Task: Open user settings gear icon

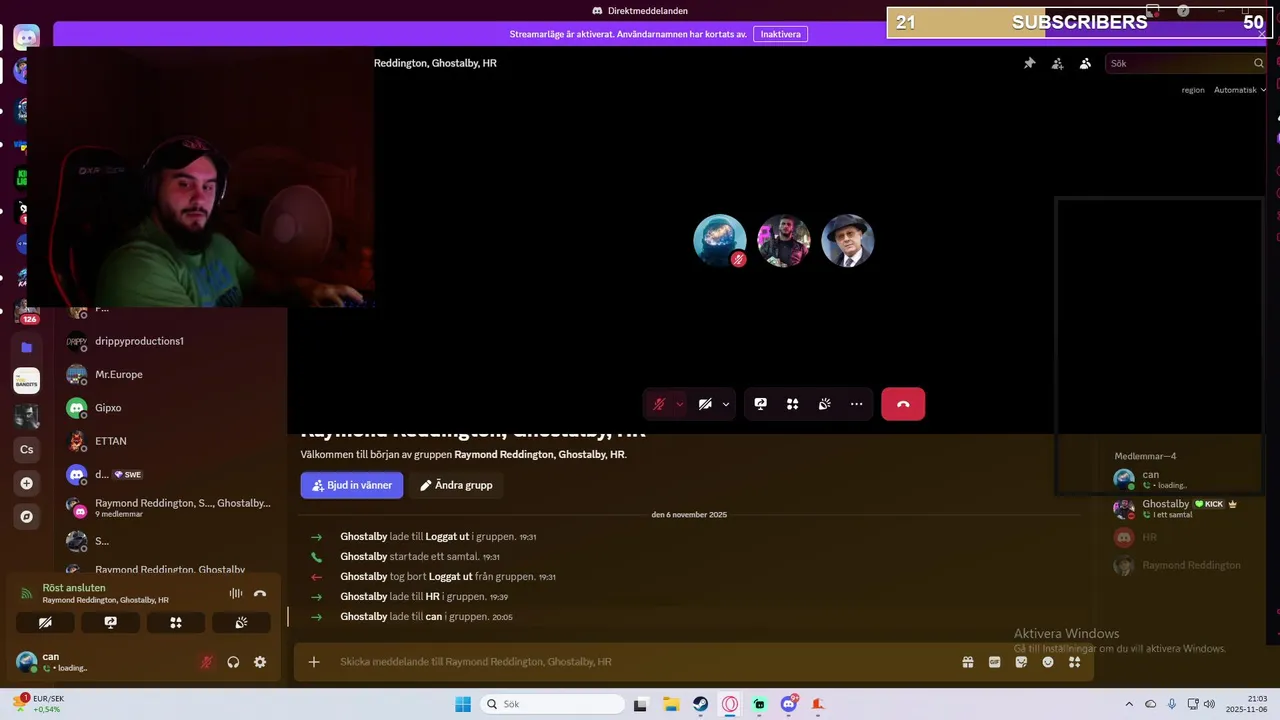Action: (260, 662)
